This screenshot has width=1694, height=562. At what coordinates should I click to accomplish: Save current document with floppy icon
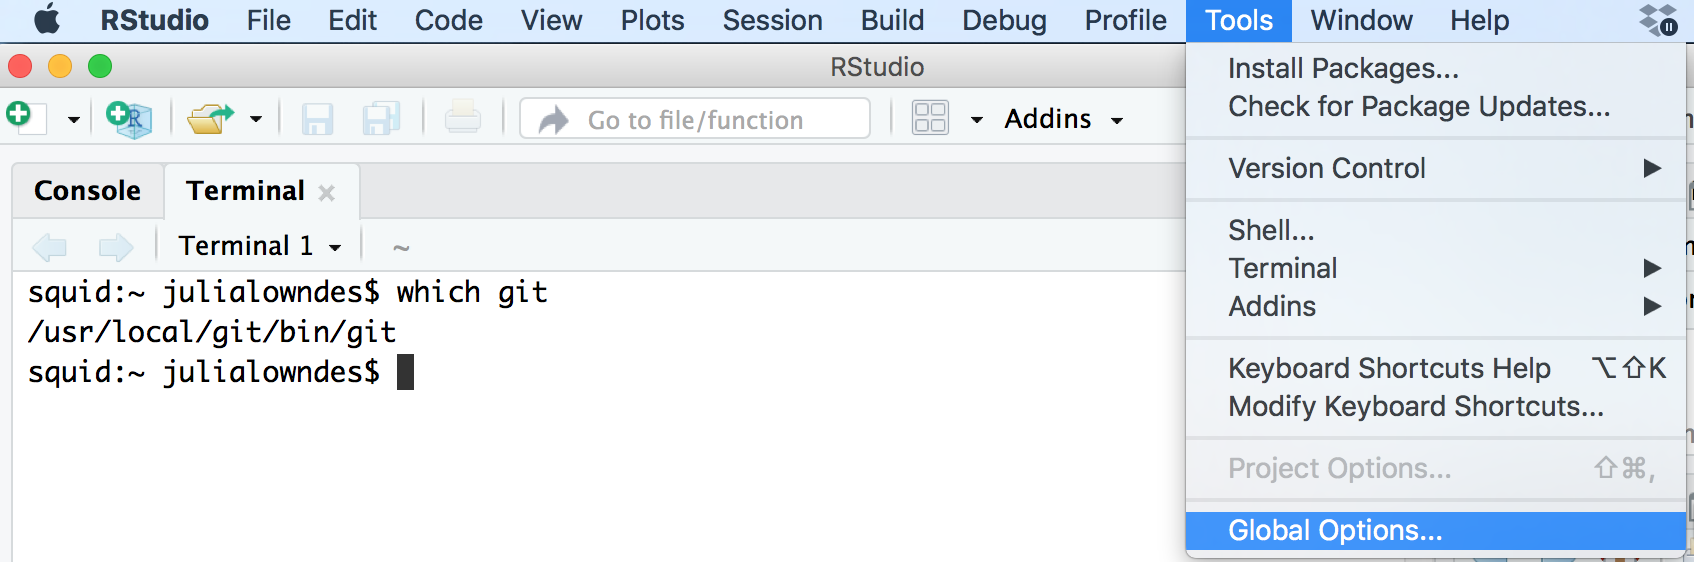pos(317,119)
